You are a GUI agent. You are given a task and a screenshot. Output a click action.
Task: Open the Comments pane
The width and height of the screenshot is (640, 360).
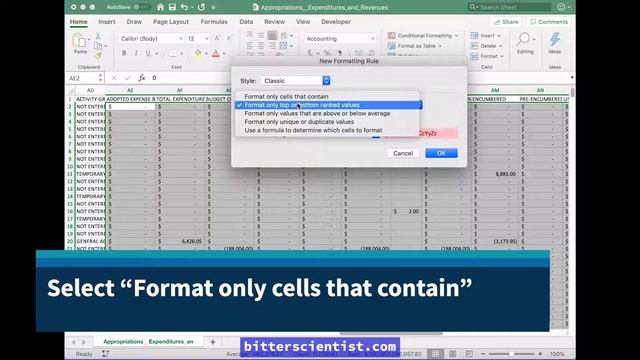(549, 22)
